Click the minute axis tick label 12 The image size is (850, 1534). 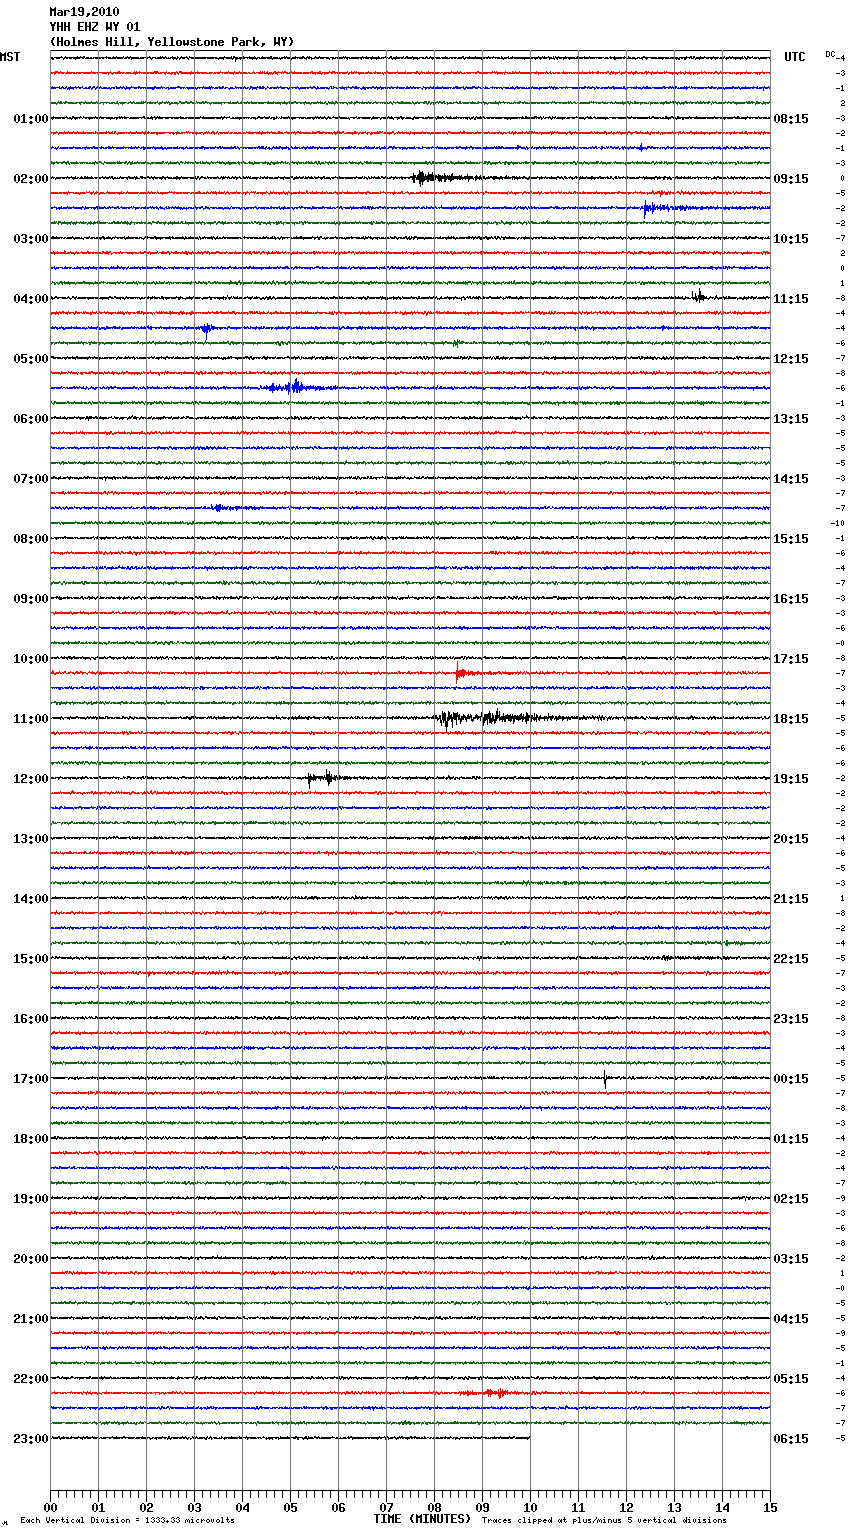click(x=626, y=1507)
